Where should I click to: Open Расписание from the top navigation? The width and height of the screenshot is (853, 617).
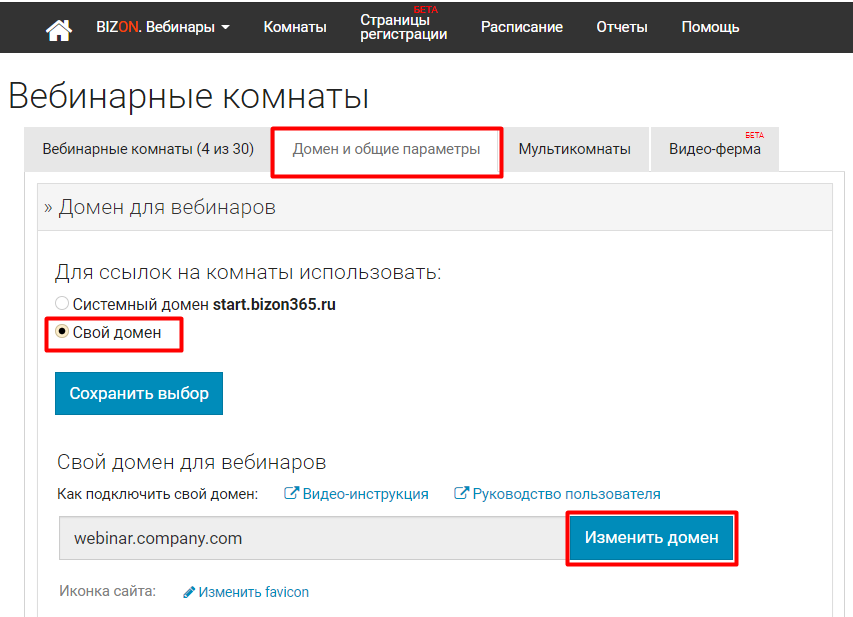point(521,27)
